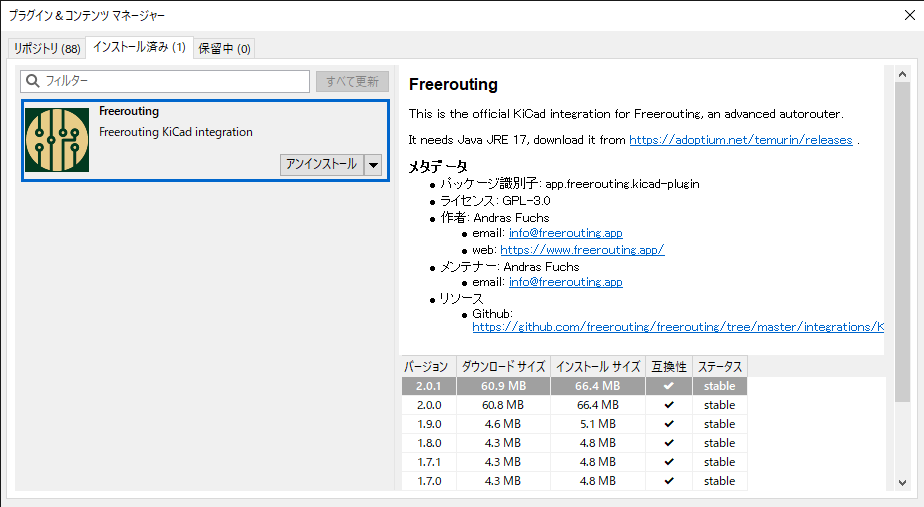The height and width of the screenshot is (507, 924).
Task: Open the uninstall button dropdown arrow
Action: [373, 165]
